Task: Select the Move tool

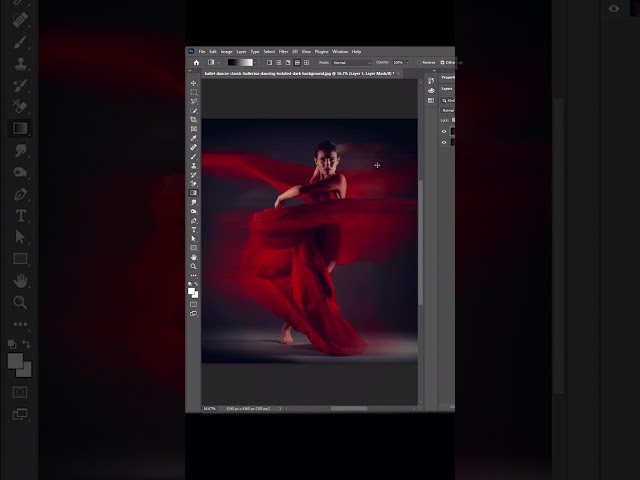Action: (193, 83)
